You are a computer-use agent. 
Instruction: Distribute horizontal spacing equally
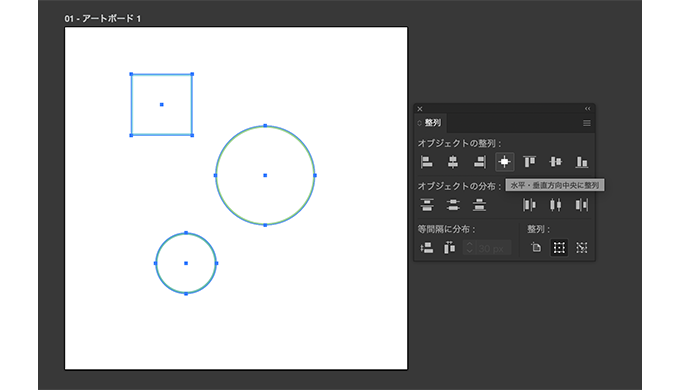(449, 248)
